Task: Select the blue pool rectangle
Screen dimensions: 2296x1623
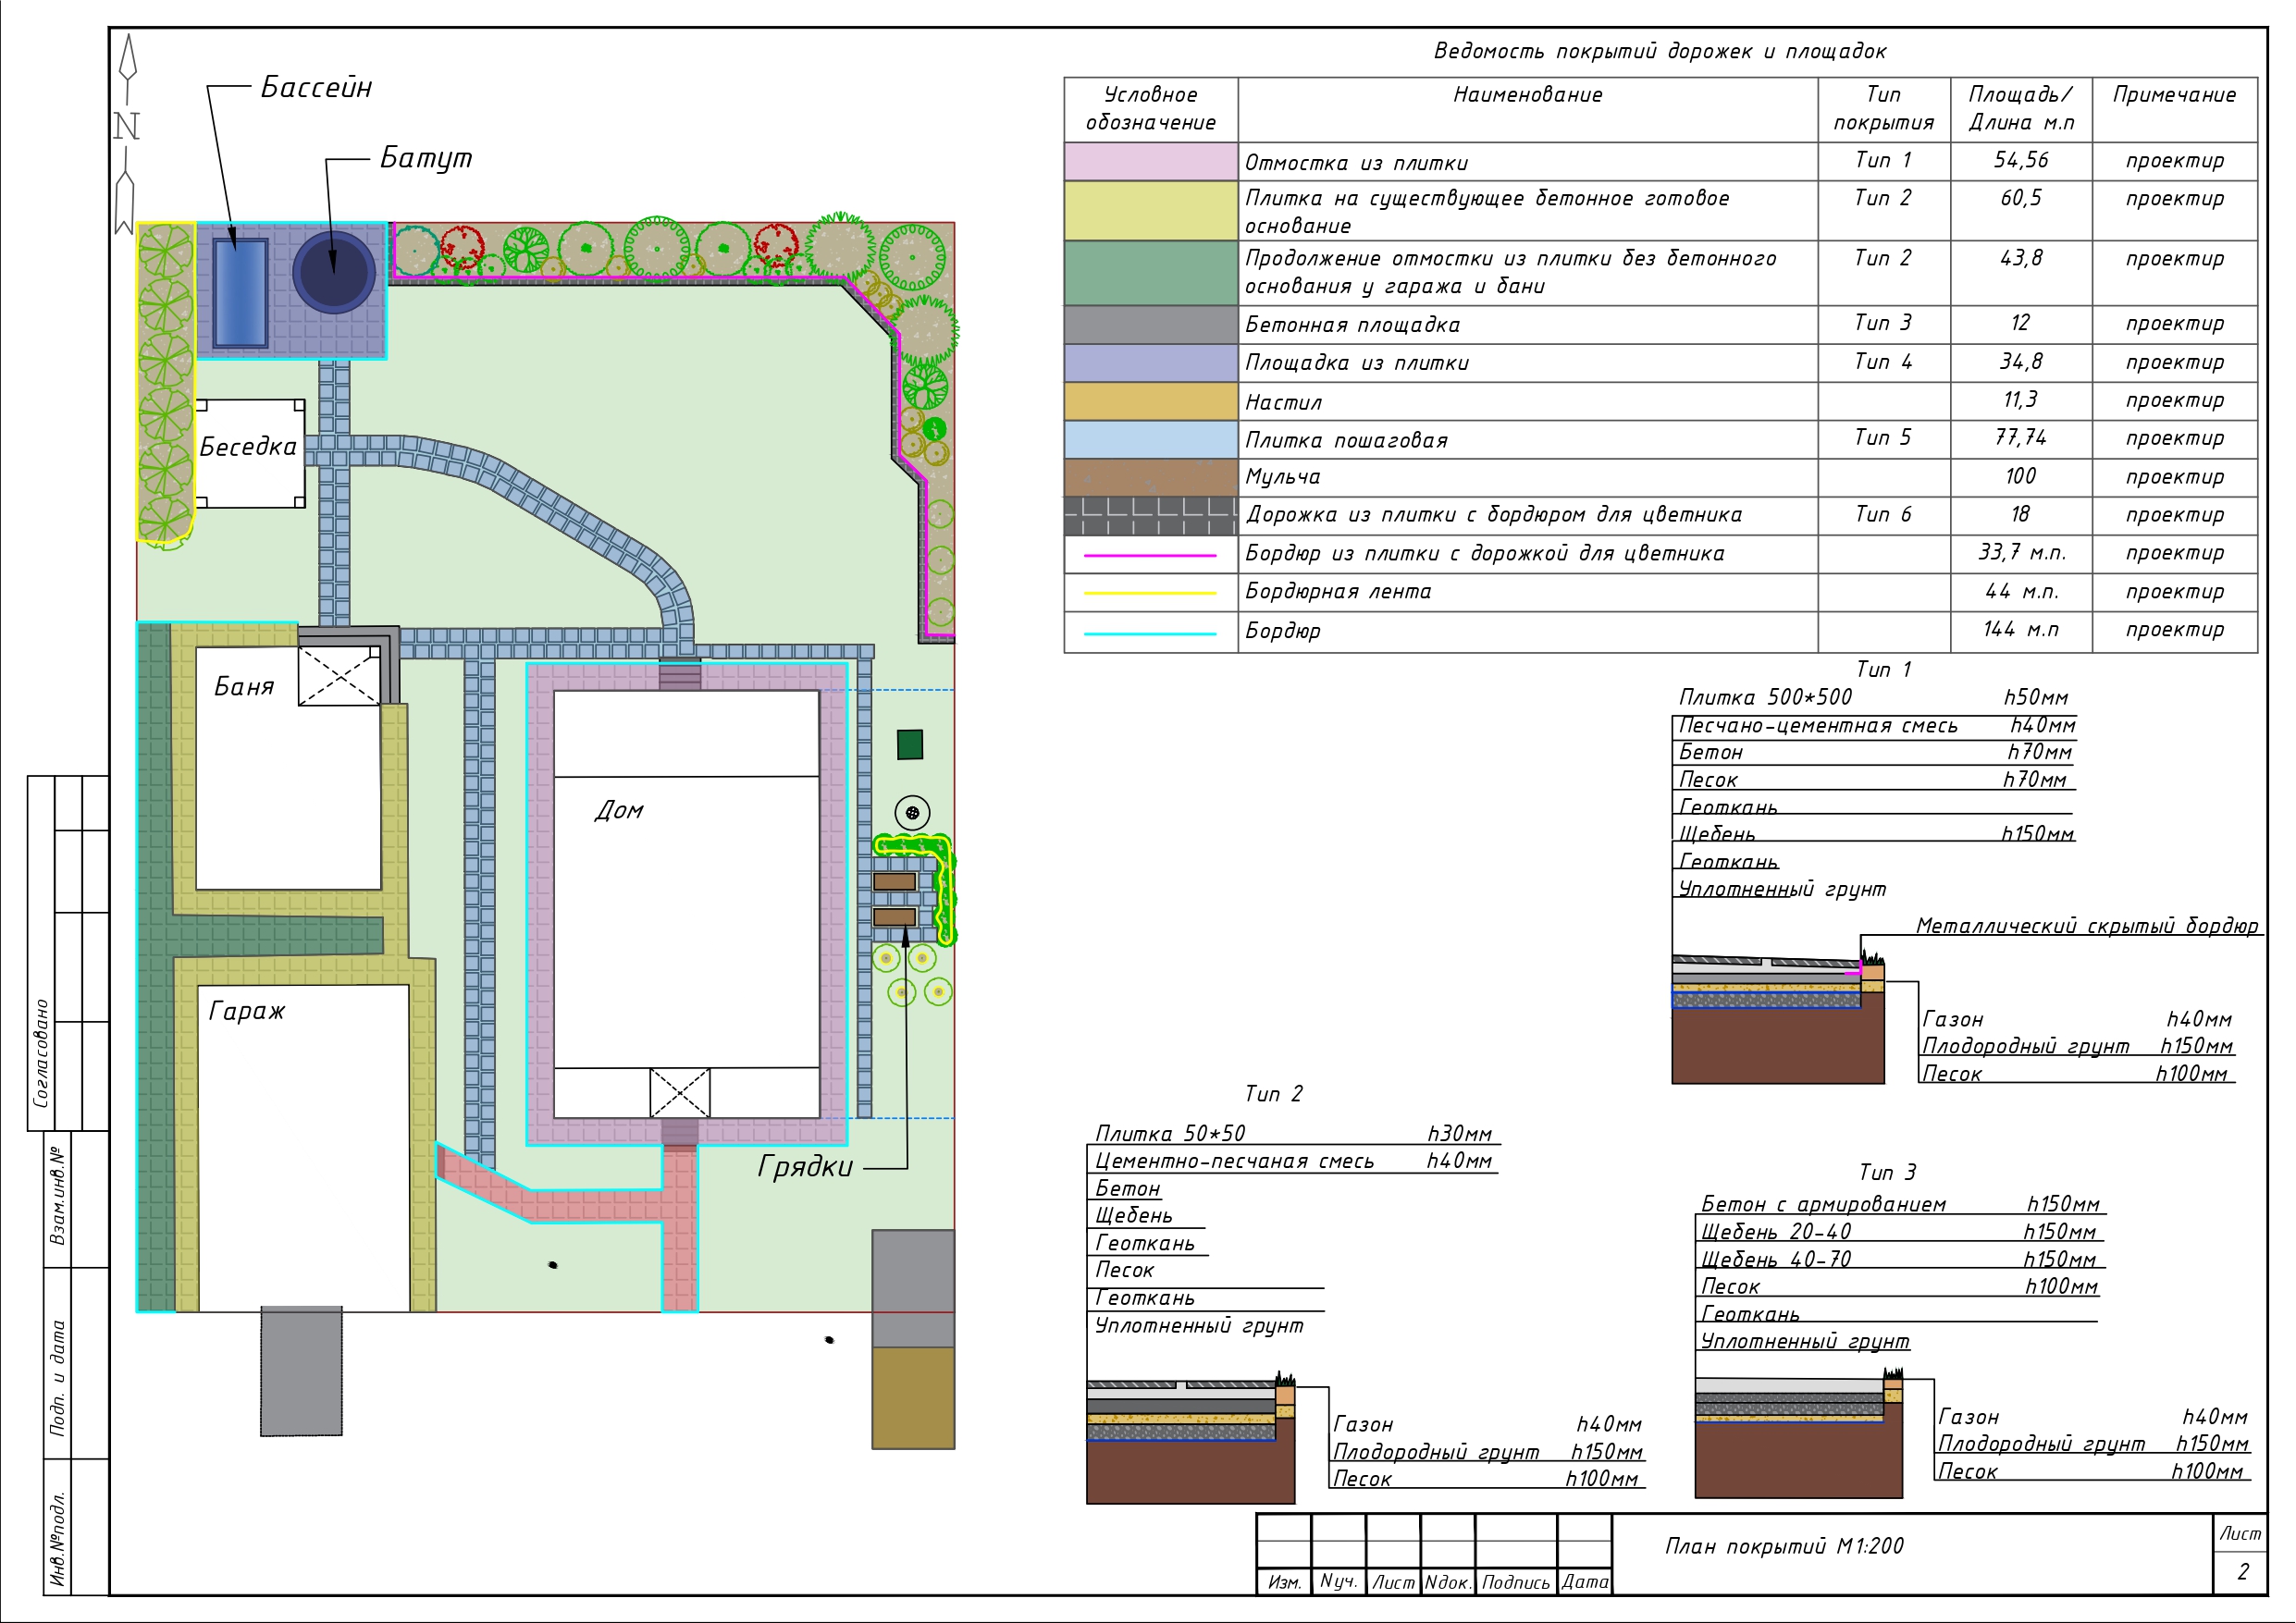Action: [240, 292]
